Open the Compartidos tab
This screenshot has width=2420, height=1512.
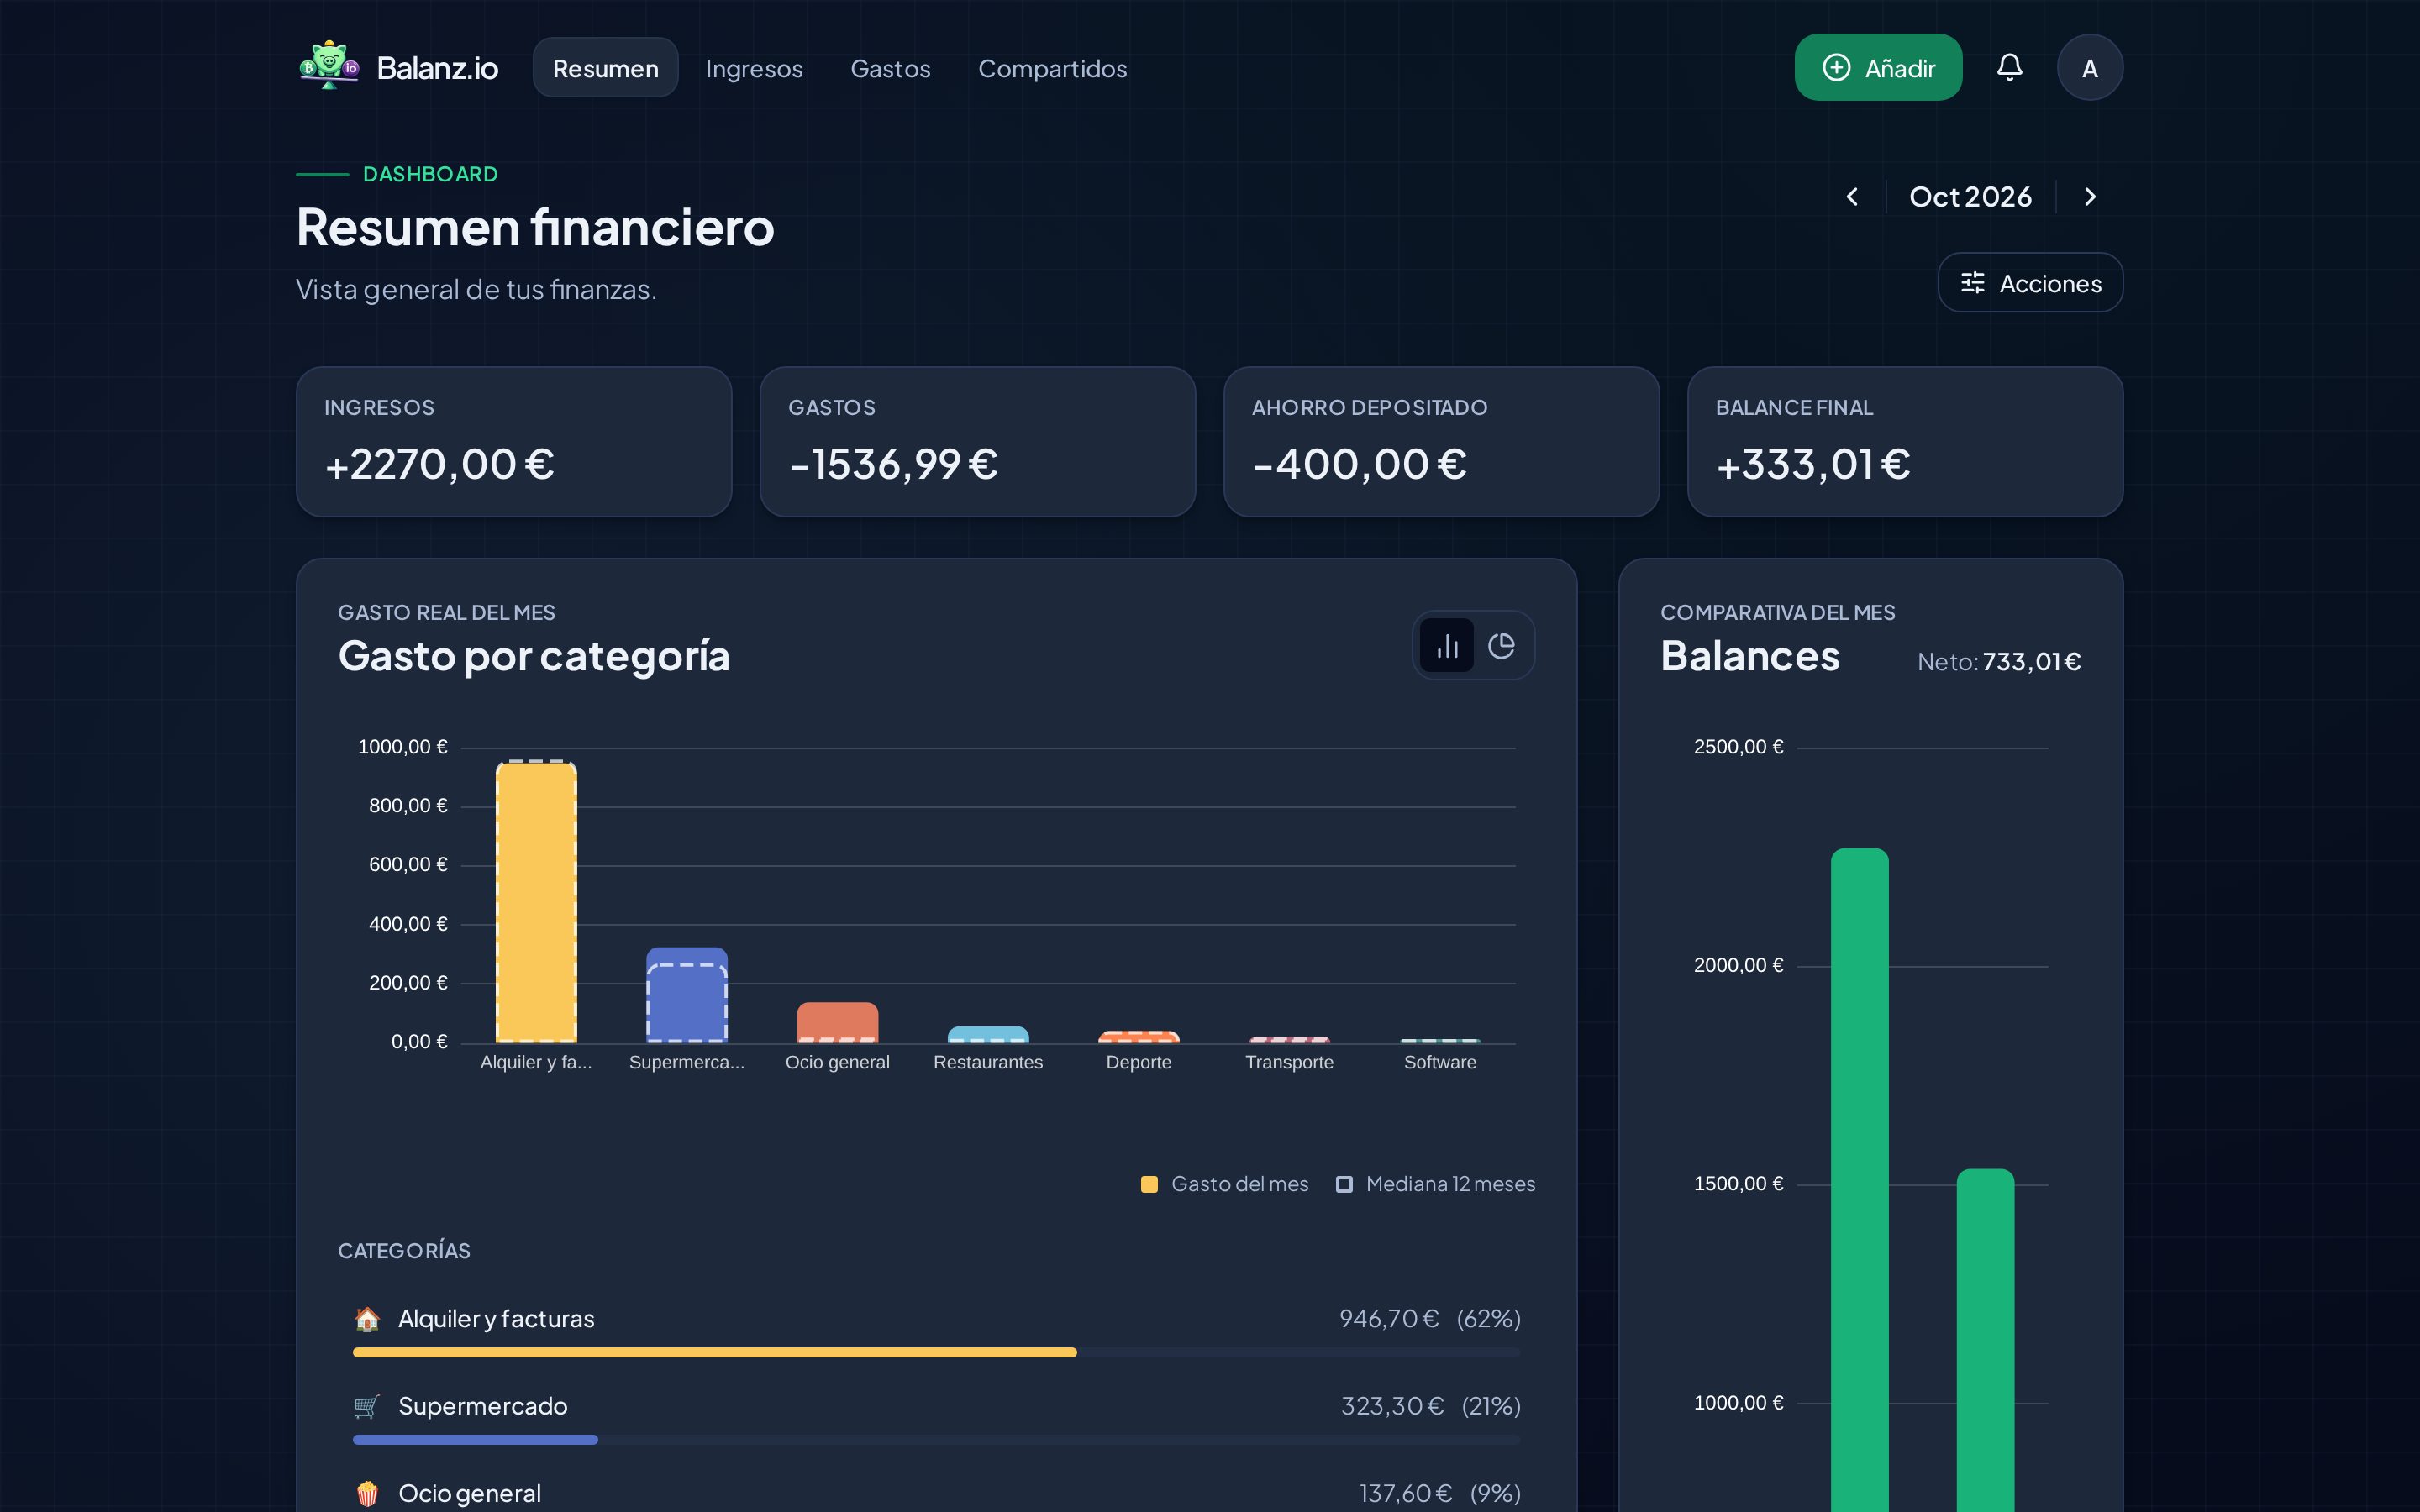[1052, 68]
